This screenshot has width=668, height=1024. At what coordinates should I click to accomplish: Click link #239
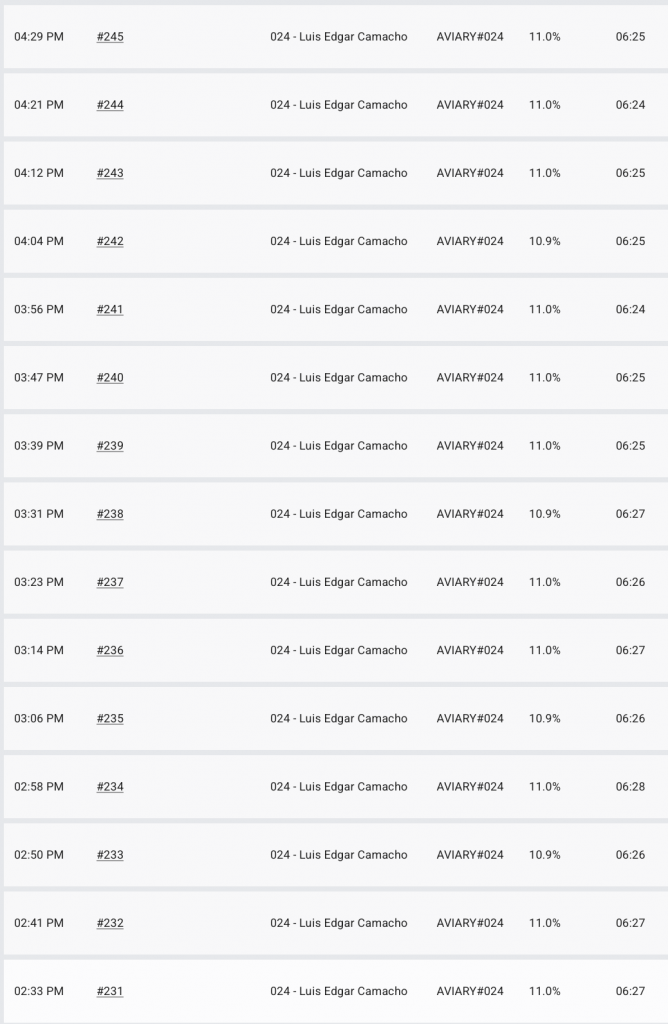pyautogui.click(x=110, y=445)
